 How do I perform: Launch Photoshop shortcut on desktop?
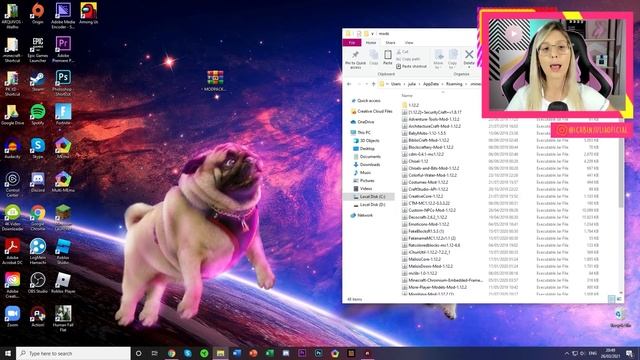[63, 83]
